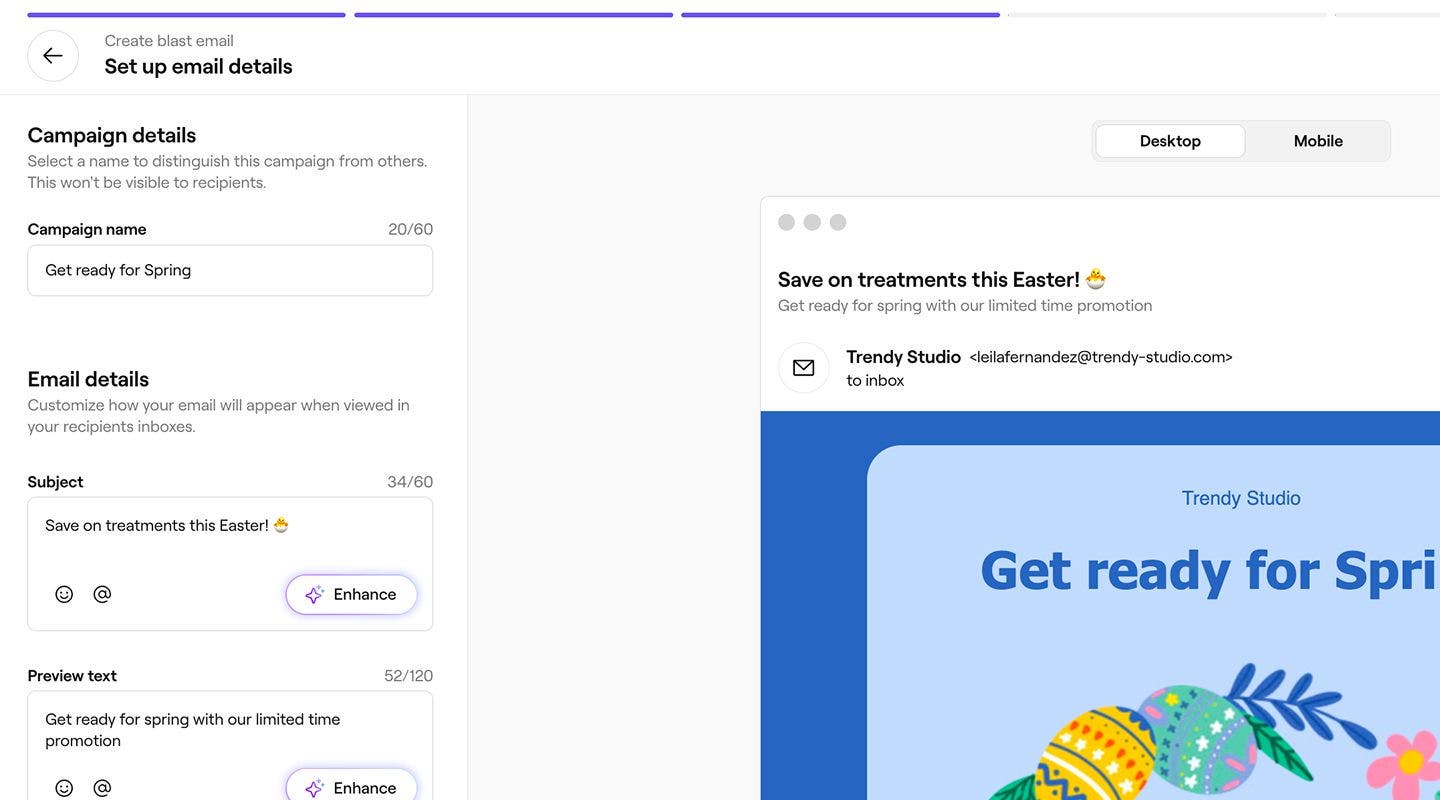Click Trendy Studio brand text in email
The image size is (1440, 800).
(x=1241, y=498)
